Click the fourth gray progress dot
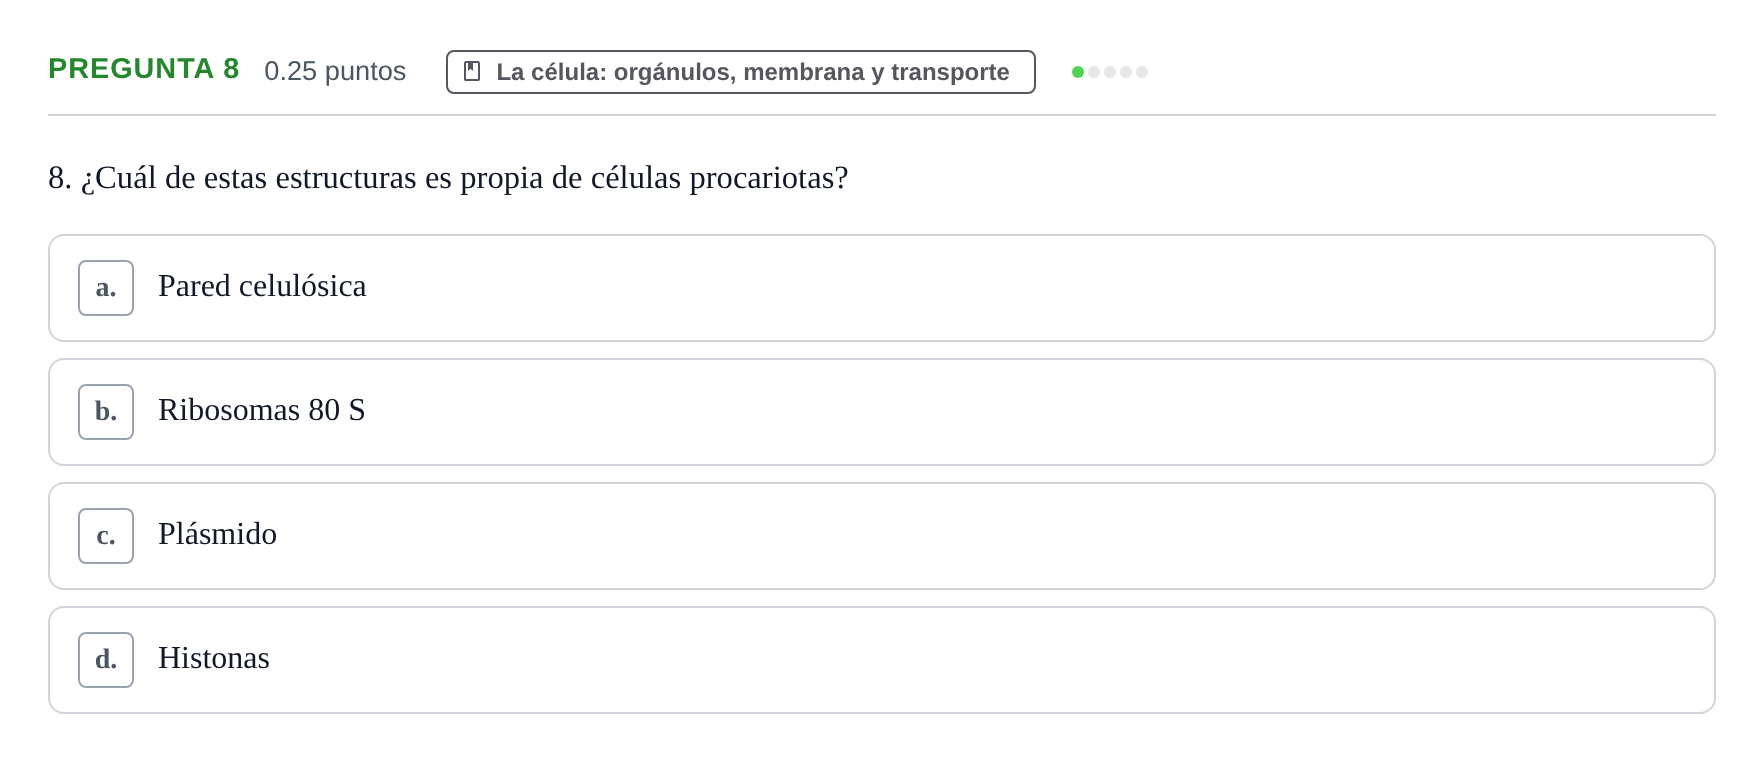This screenshot has width=1764, height=764. (x=1126, y=72)
